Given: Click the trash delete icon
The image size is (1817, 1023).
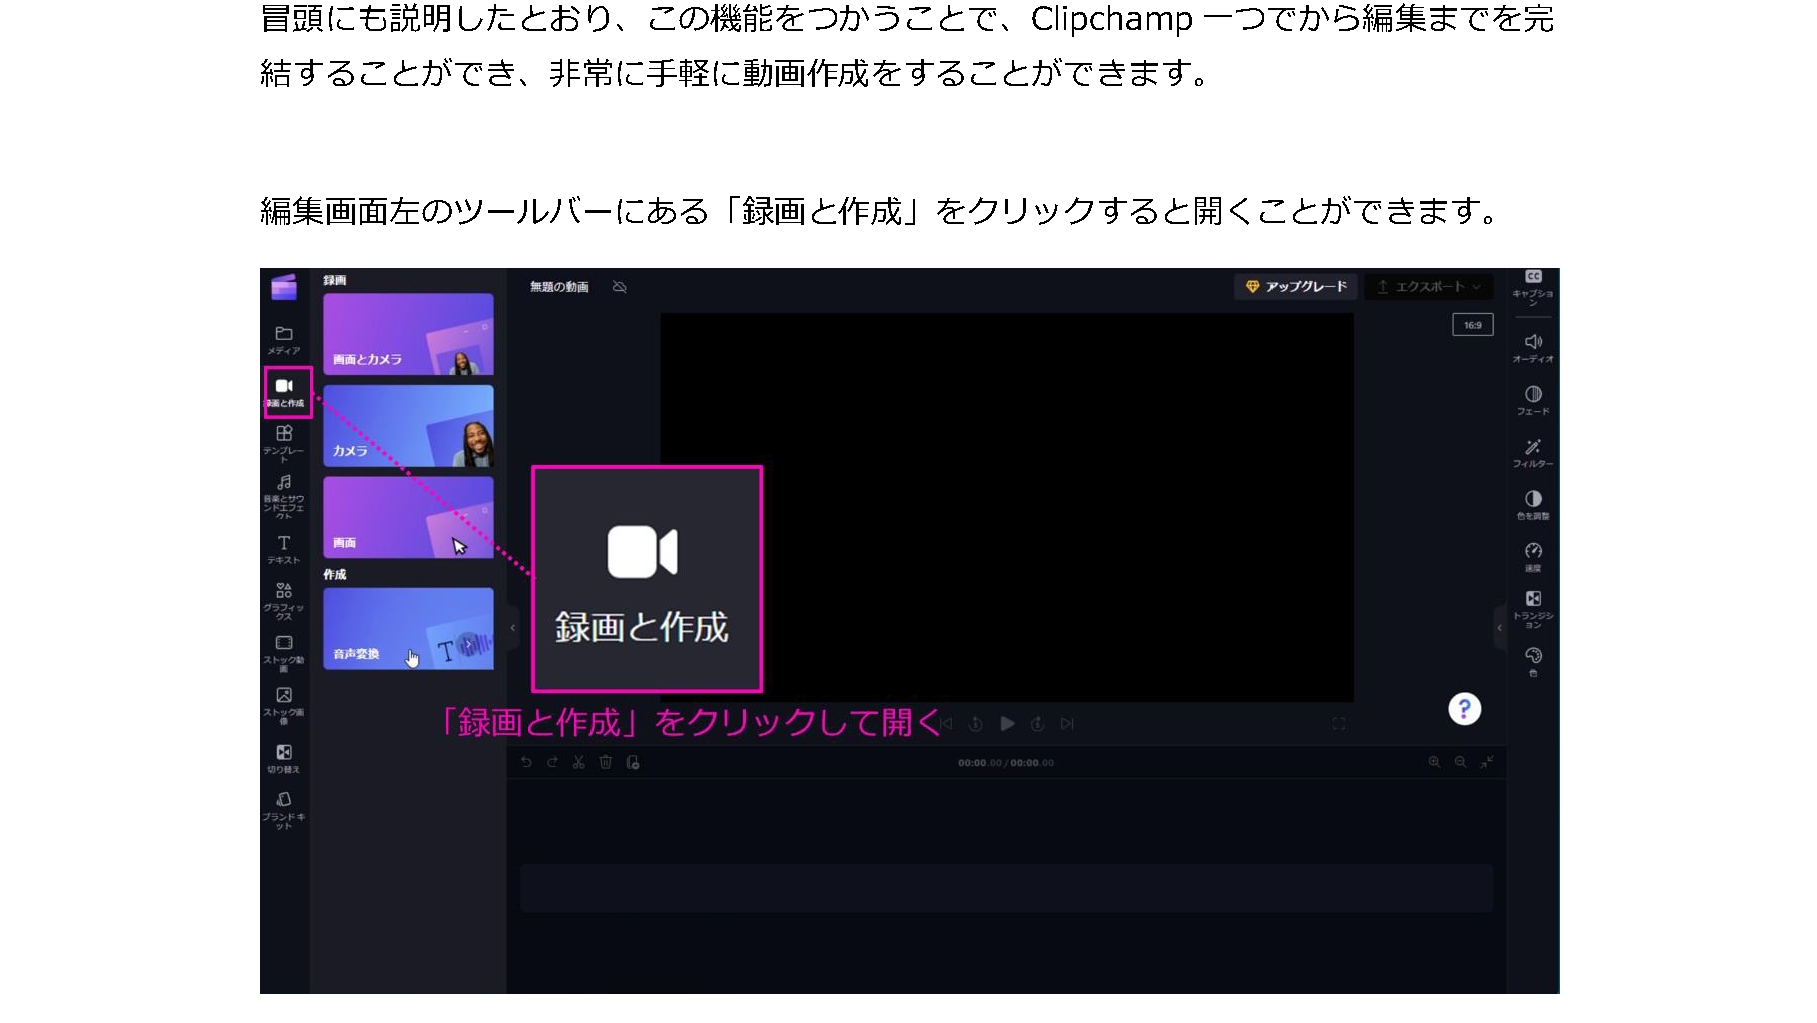Looking at the screenshot, I should click(605, 762).
